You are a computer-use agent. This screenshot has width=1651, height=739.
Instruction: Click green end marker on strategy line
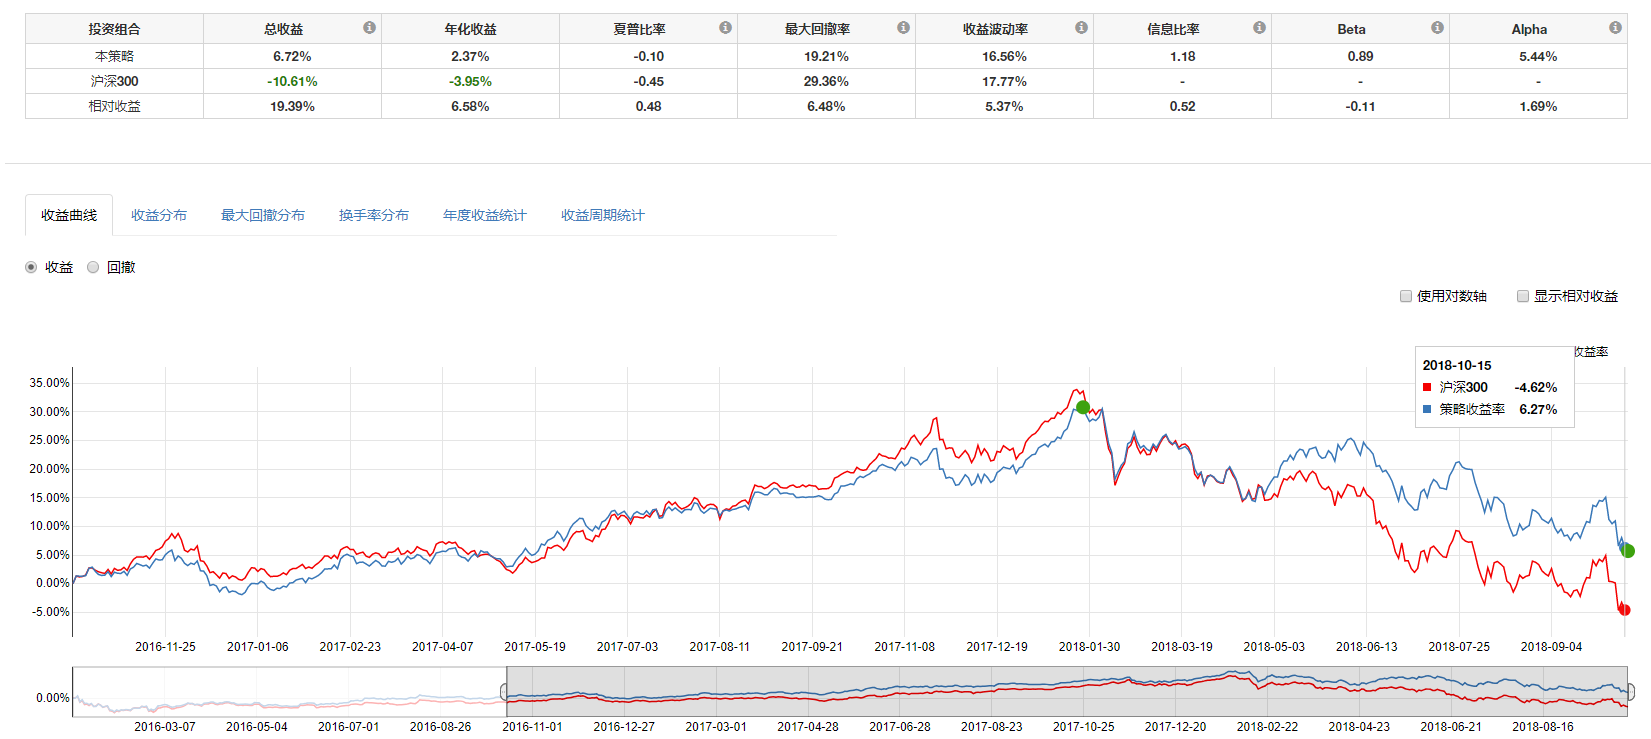(1628, 551)
